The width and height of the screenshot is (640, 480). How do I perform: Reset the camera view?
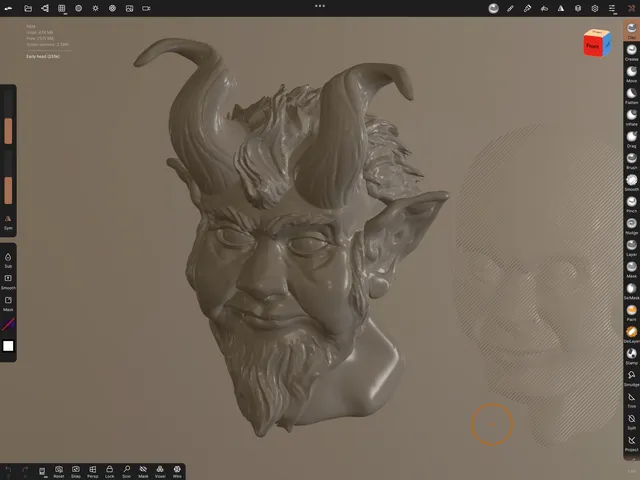[x=59, y=471]
